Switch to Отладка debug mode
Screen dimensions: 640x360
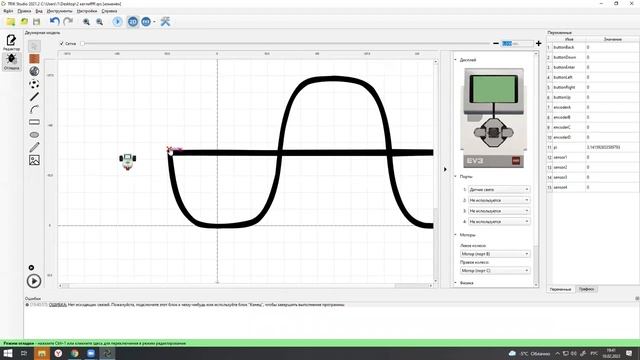11,61
